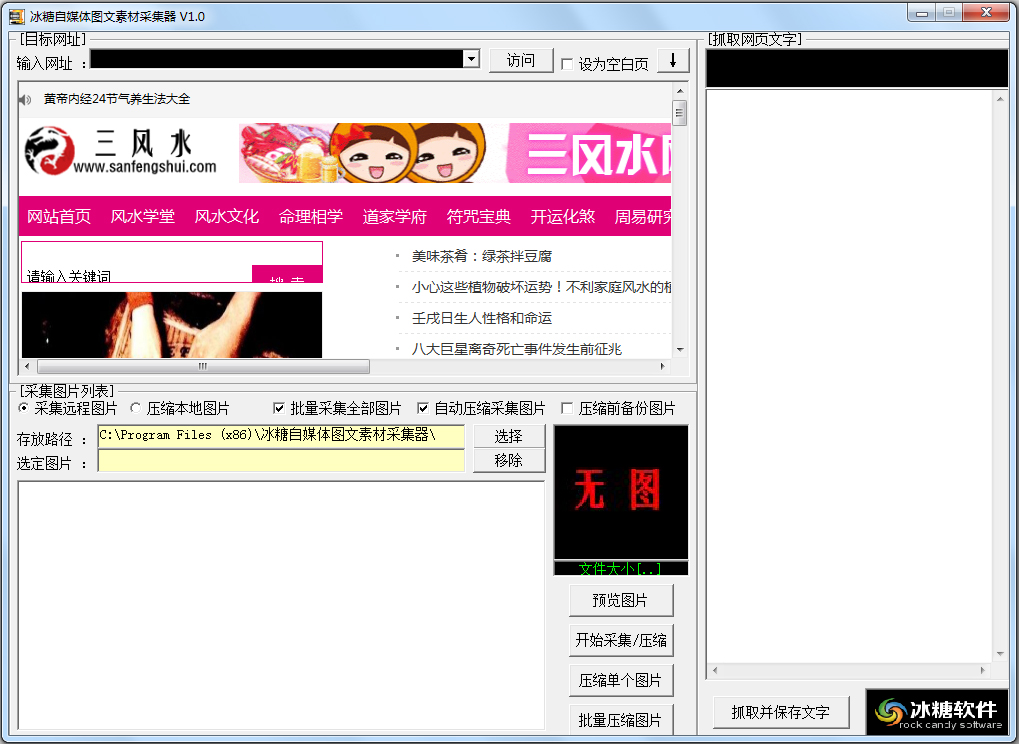Open the 风水学堂 menu on the webpage
The image size is (1019, 744).
pos(142,216)
